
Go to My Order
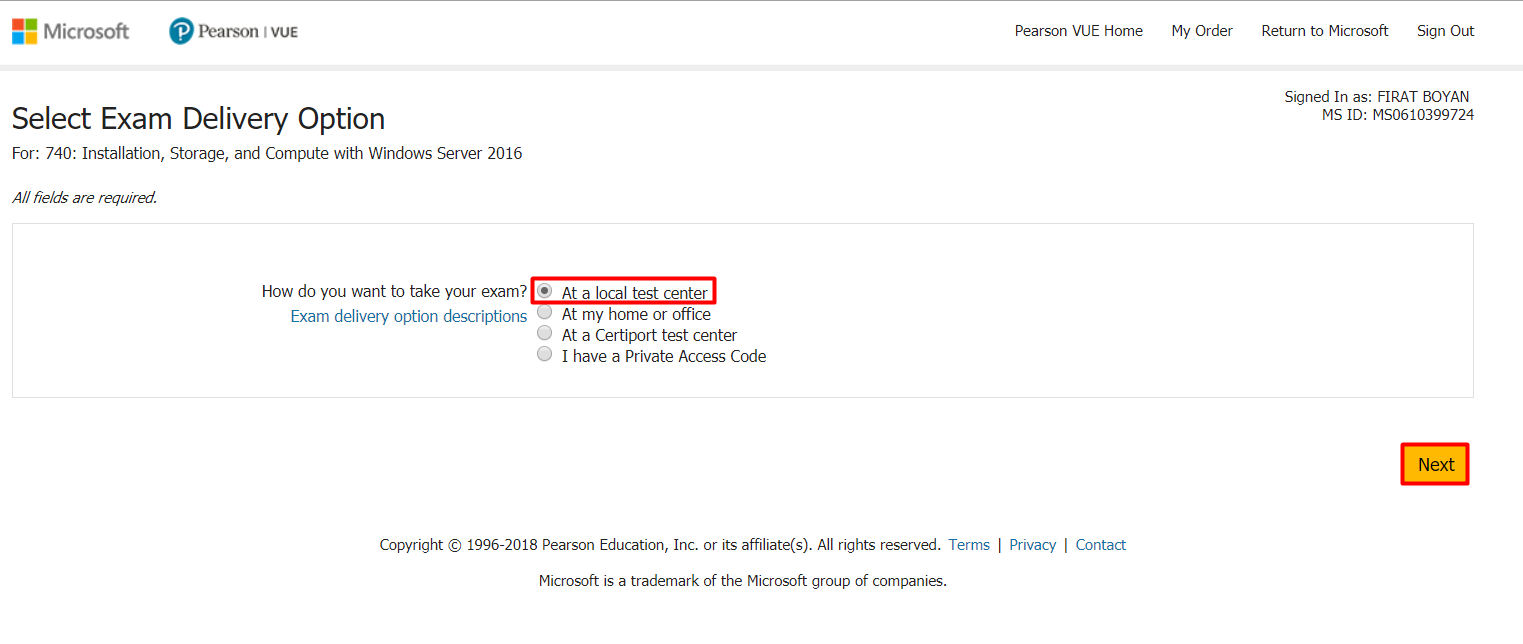[1202, 31]
